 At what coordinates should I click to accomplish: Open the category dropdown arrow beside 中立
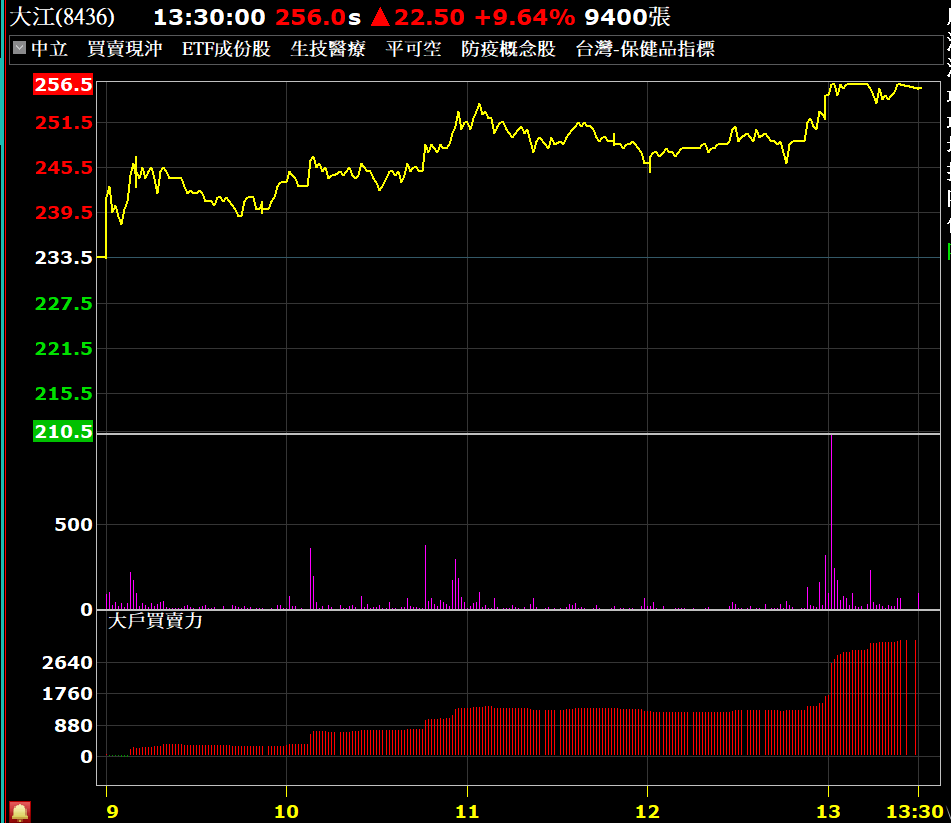coord(19,48)
